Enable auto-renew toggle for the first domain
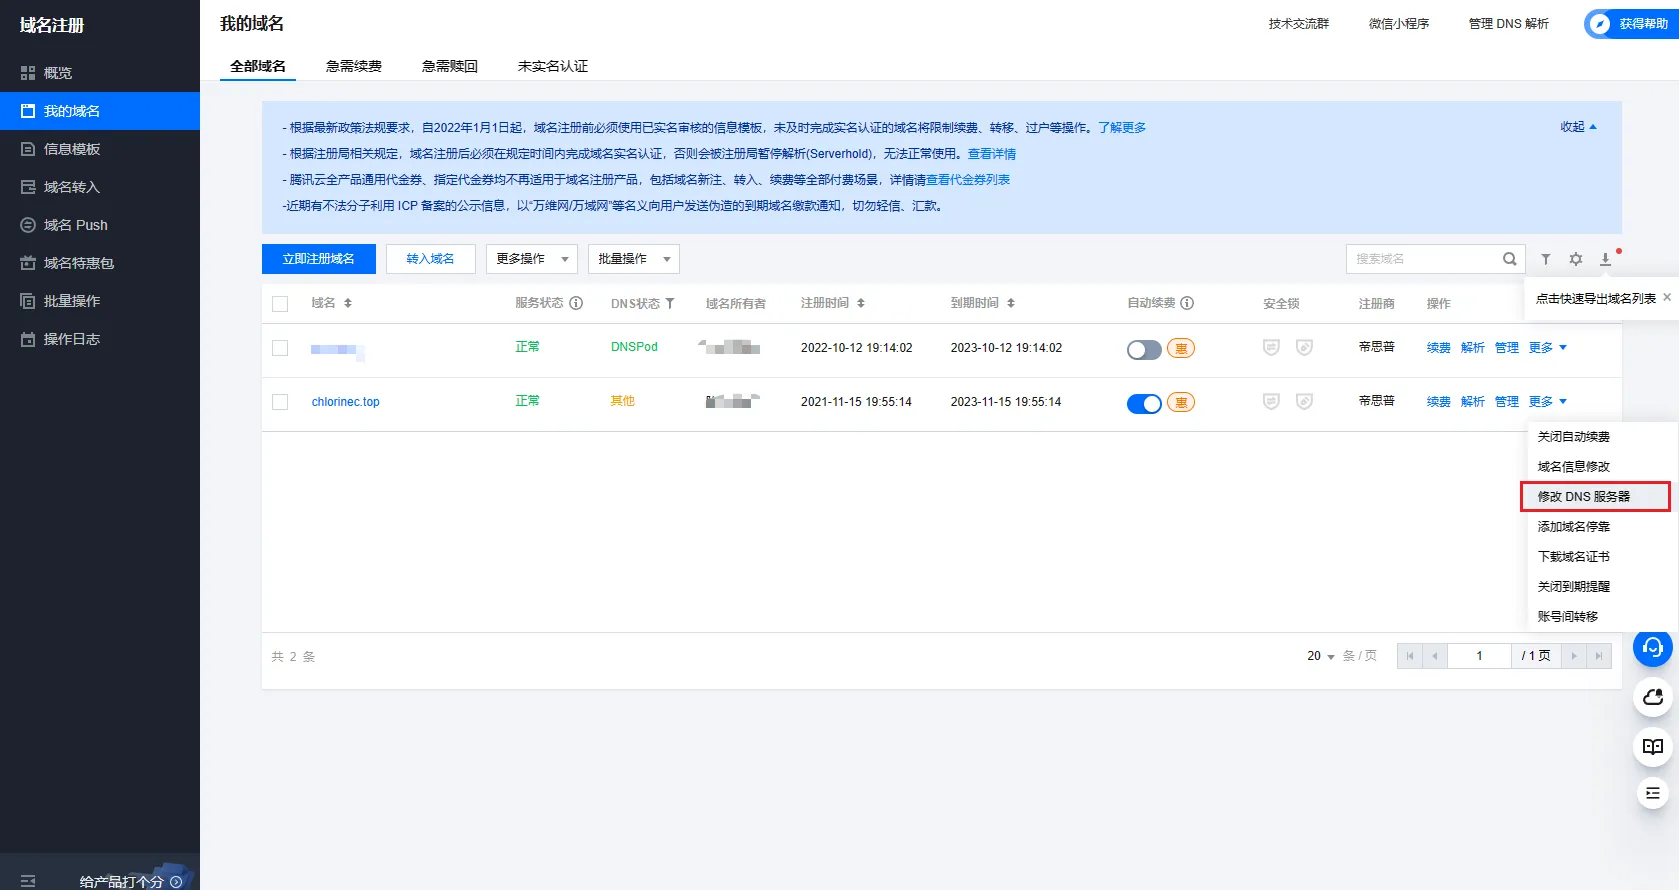This screenshot has height=890, width=1679. (x=1143, y=349)
